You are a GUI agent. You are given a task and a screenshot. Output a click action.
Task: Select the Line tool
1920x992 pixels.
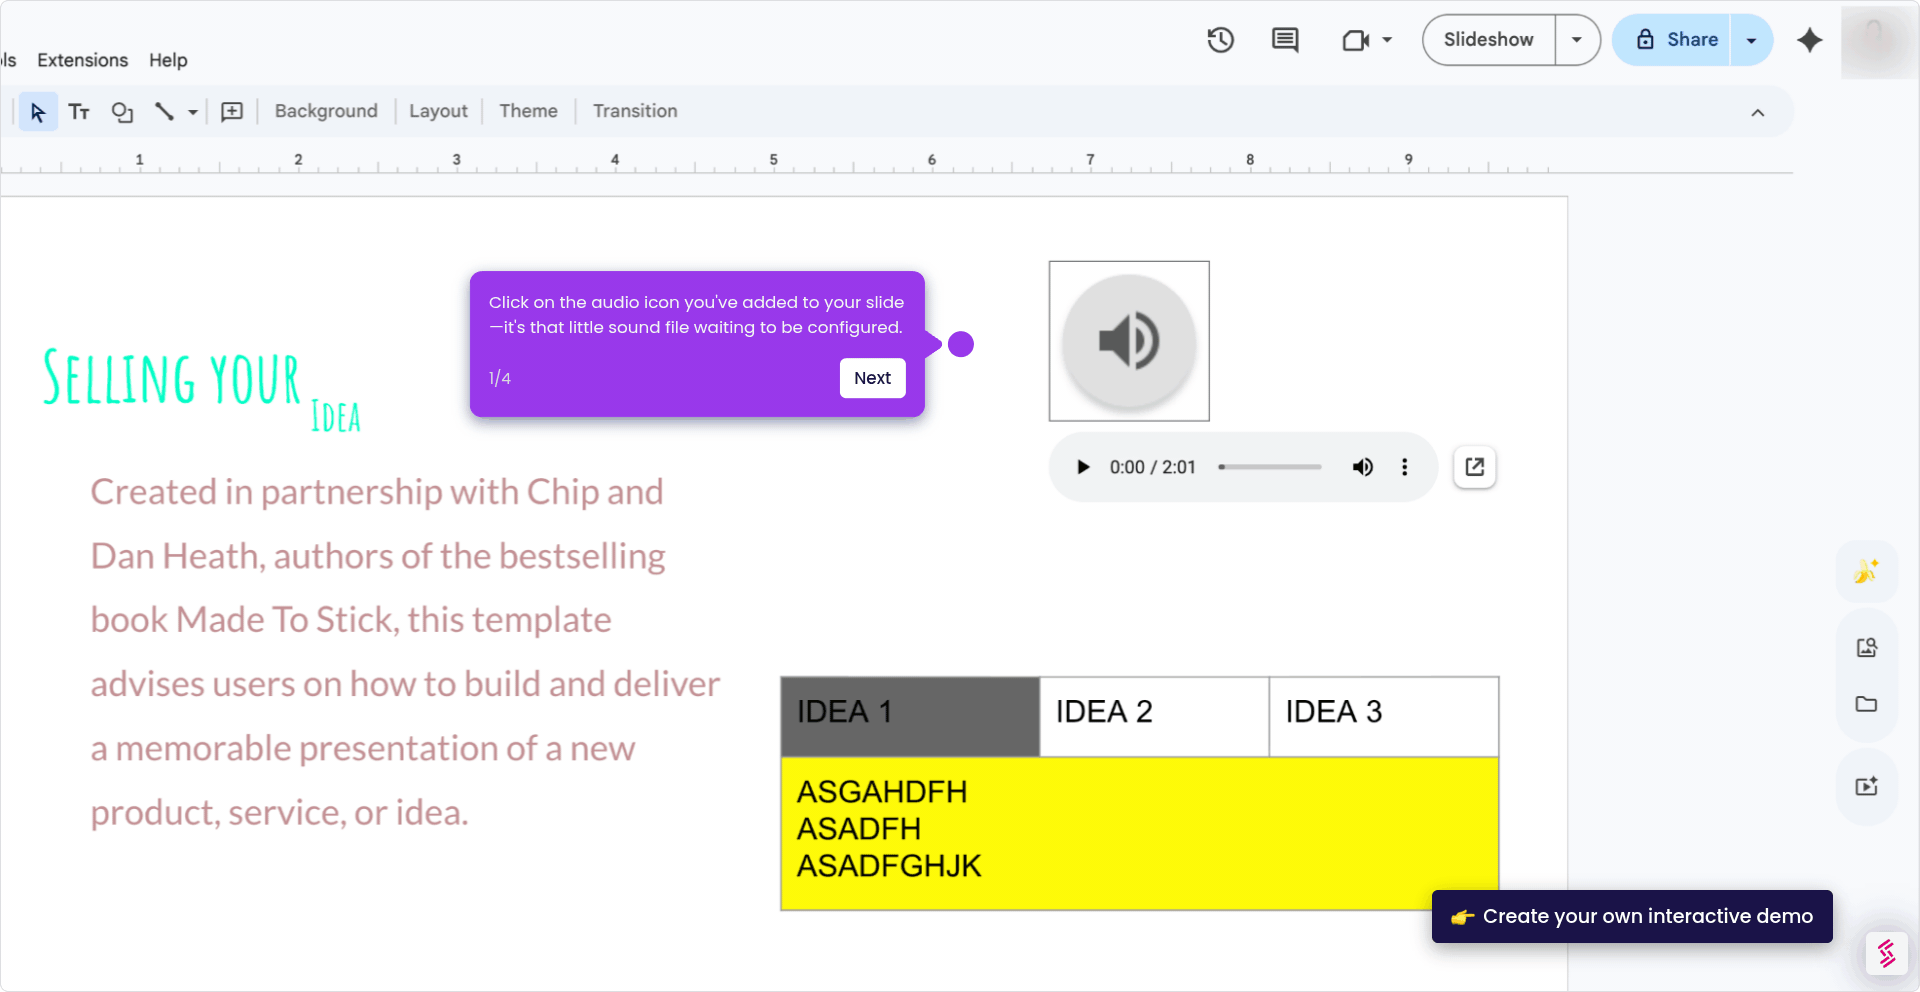click(164, 112)
